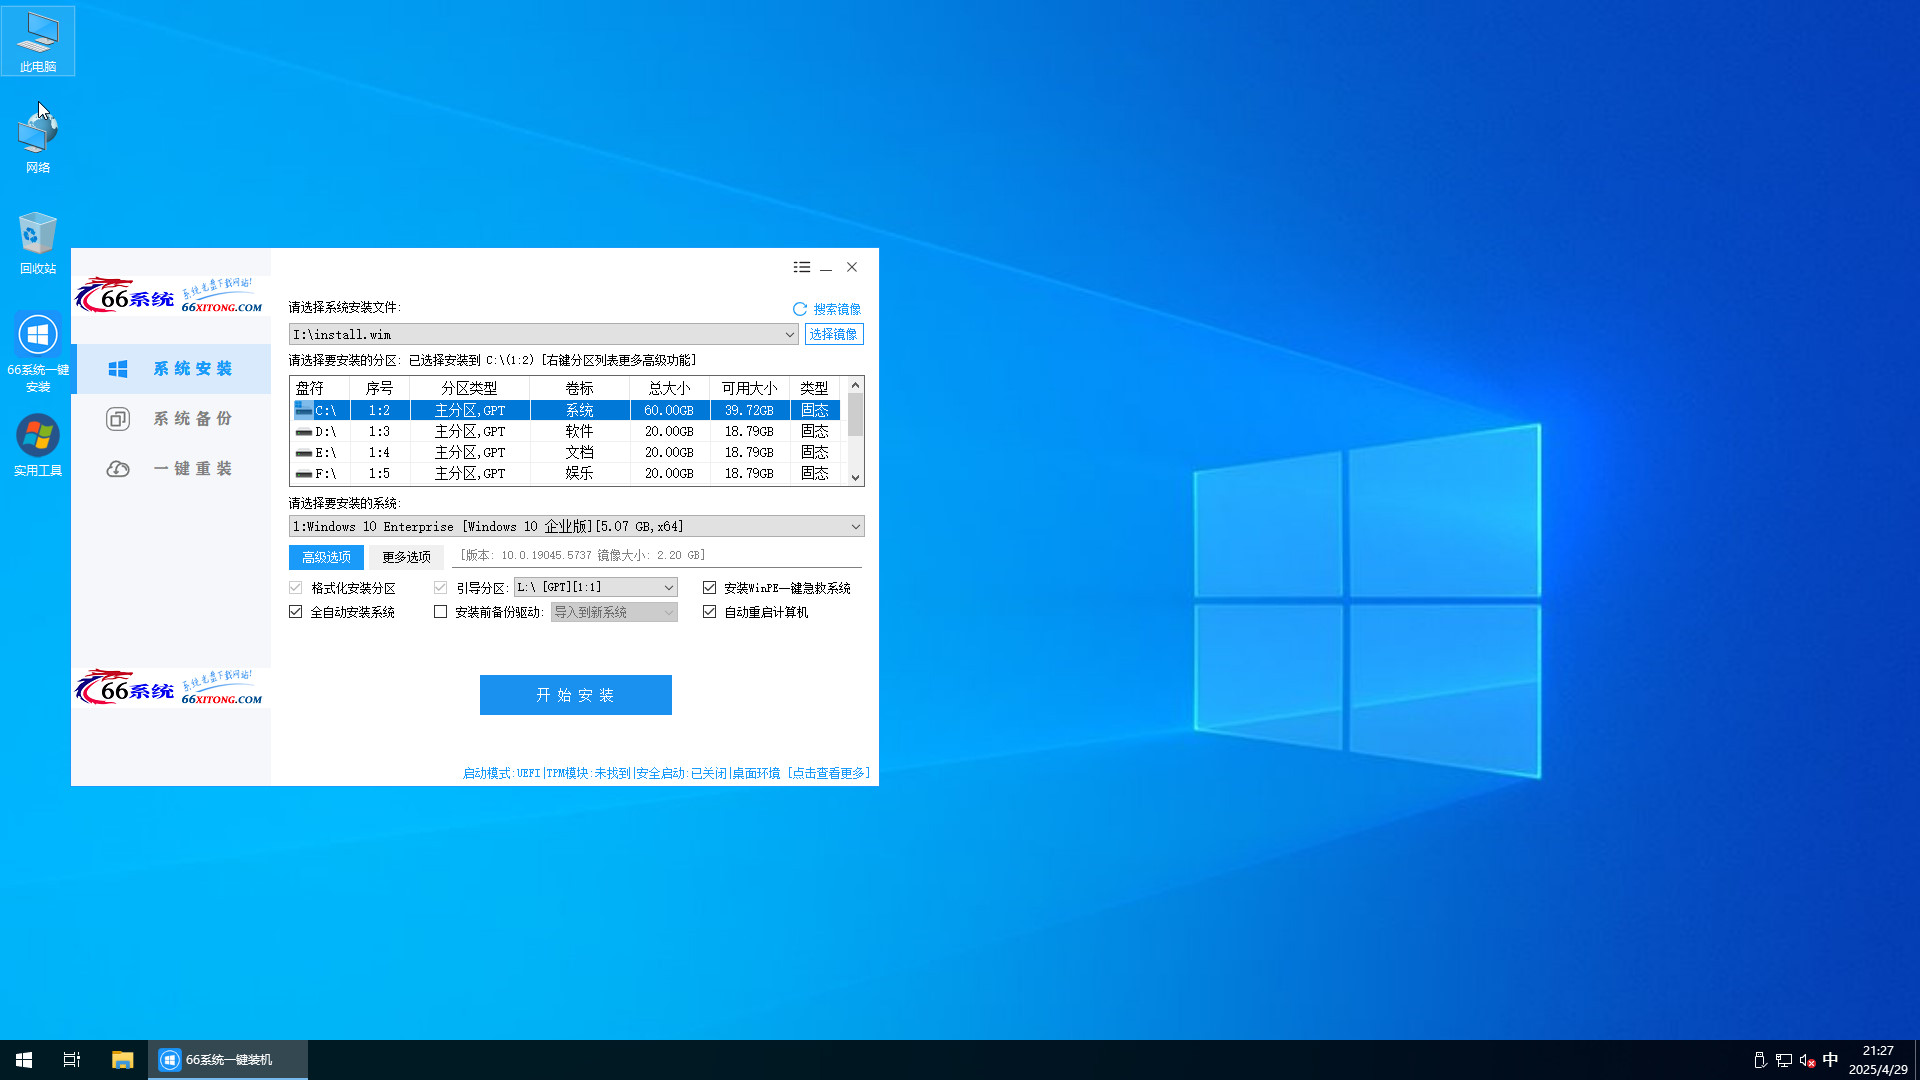Click the 66系统 logo banner at top
The image size is (1920, 1080).
[x=170, y=296]
